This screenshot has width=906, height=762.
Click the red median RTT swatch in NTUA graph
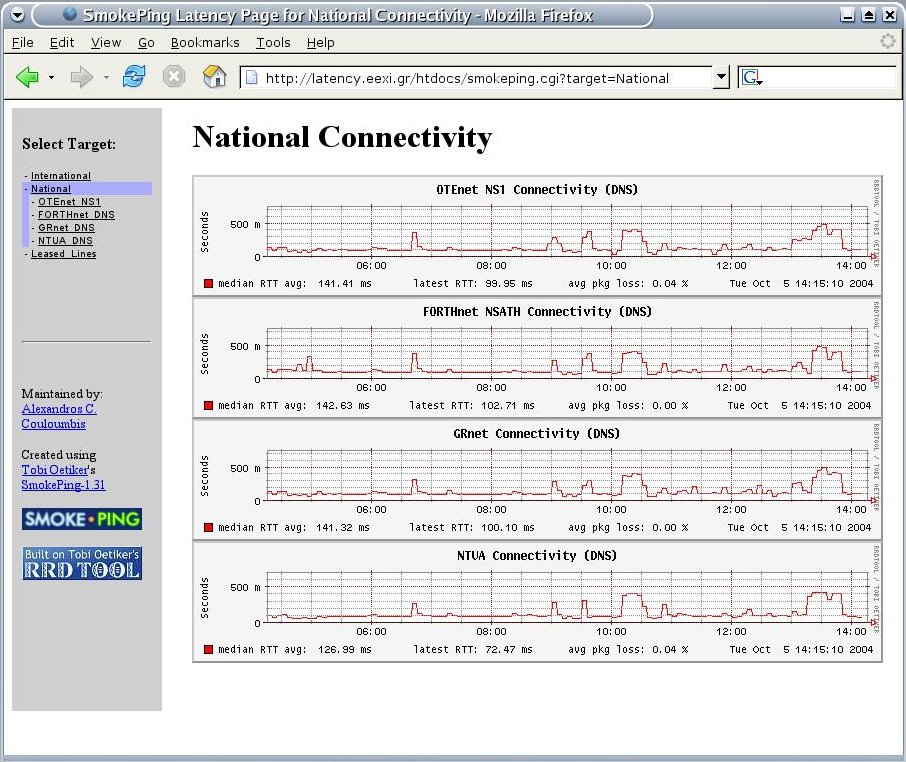point(209,649)
